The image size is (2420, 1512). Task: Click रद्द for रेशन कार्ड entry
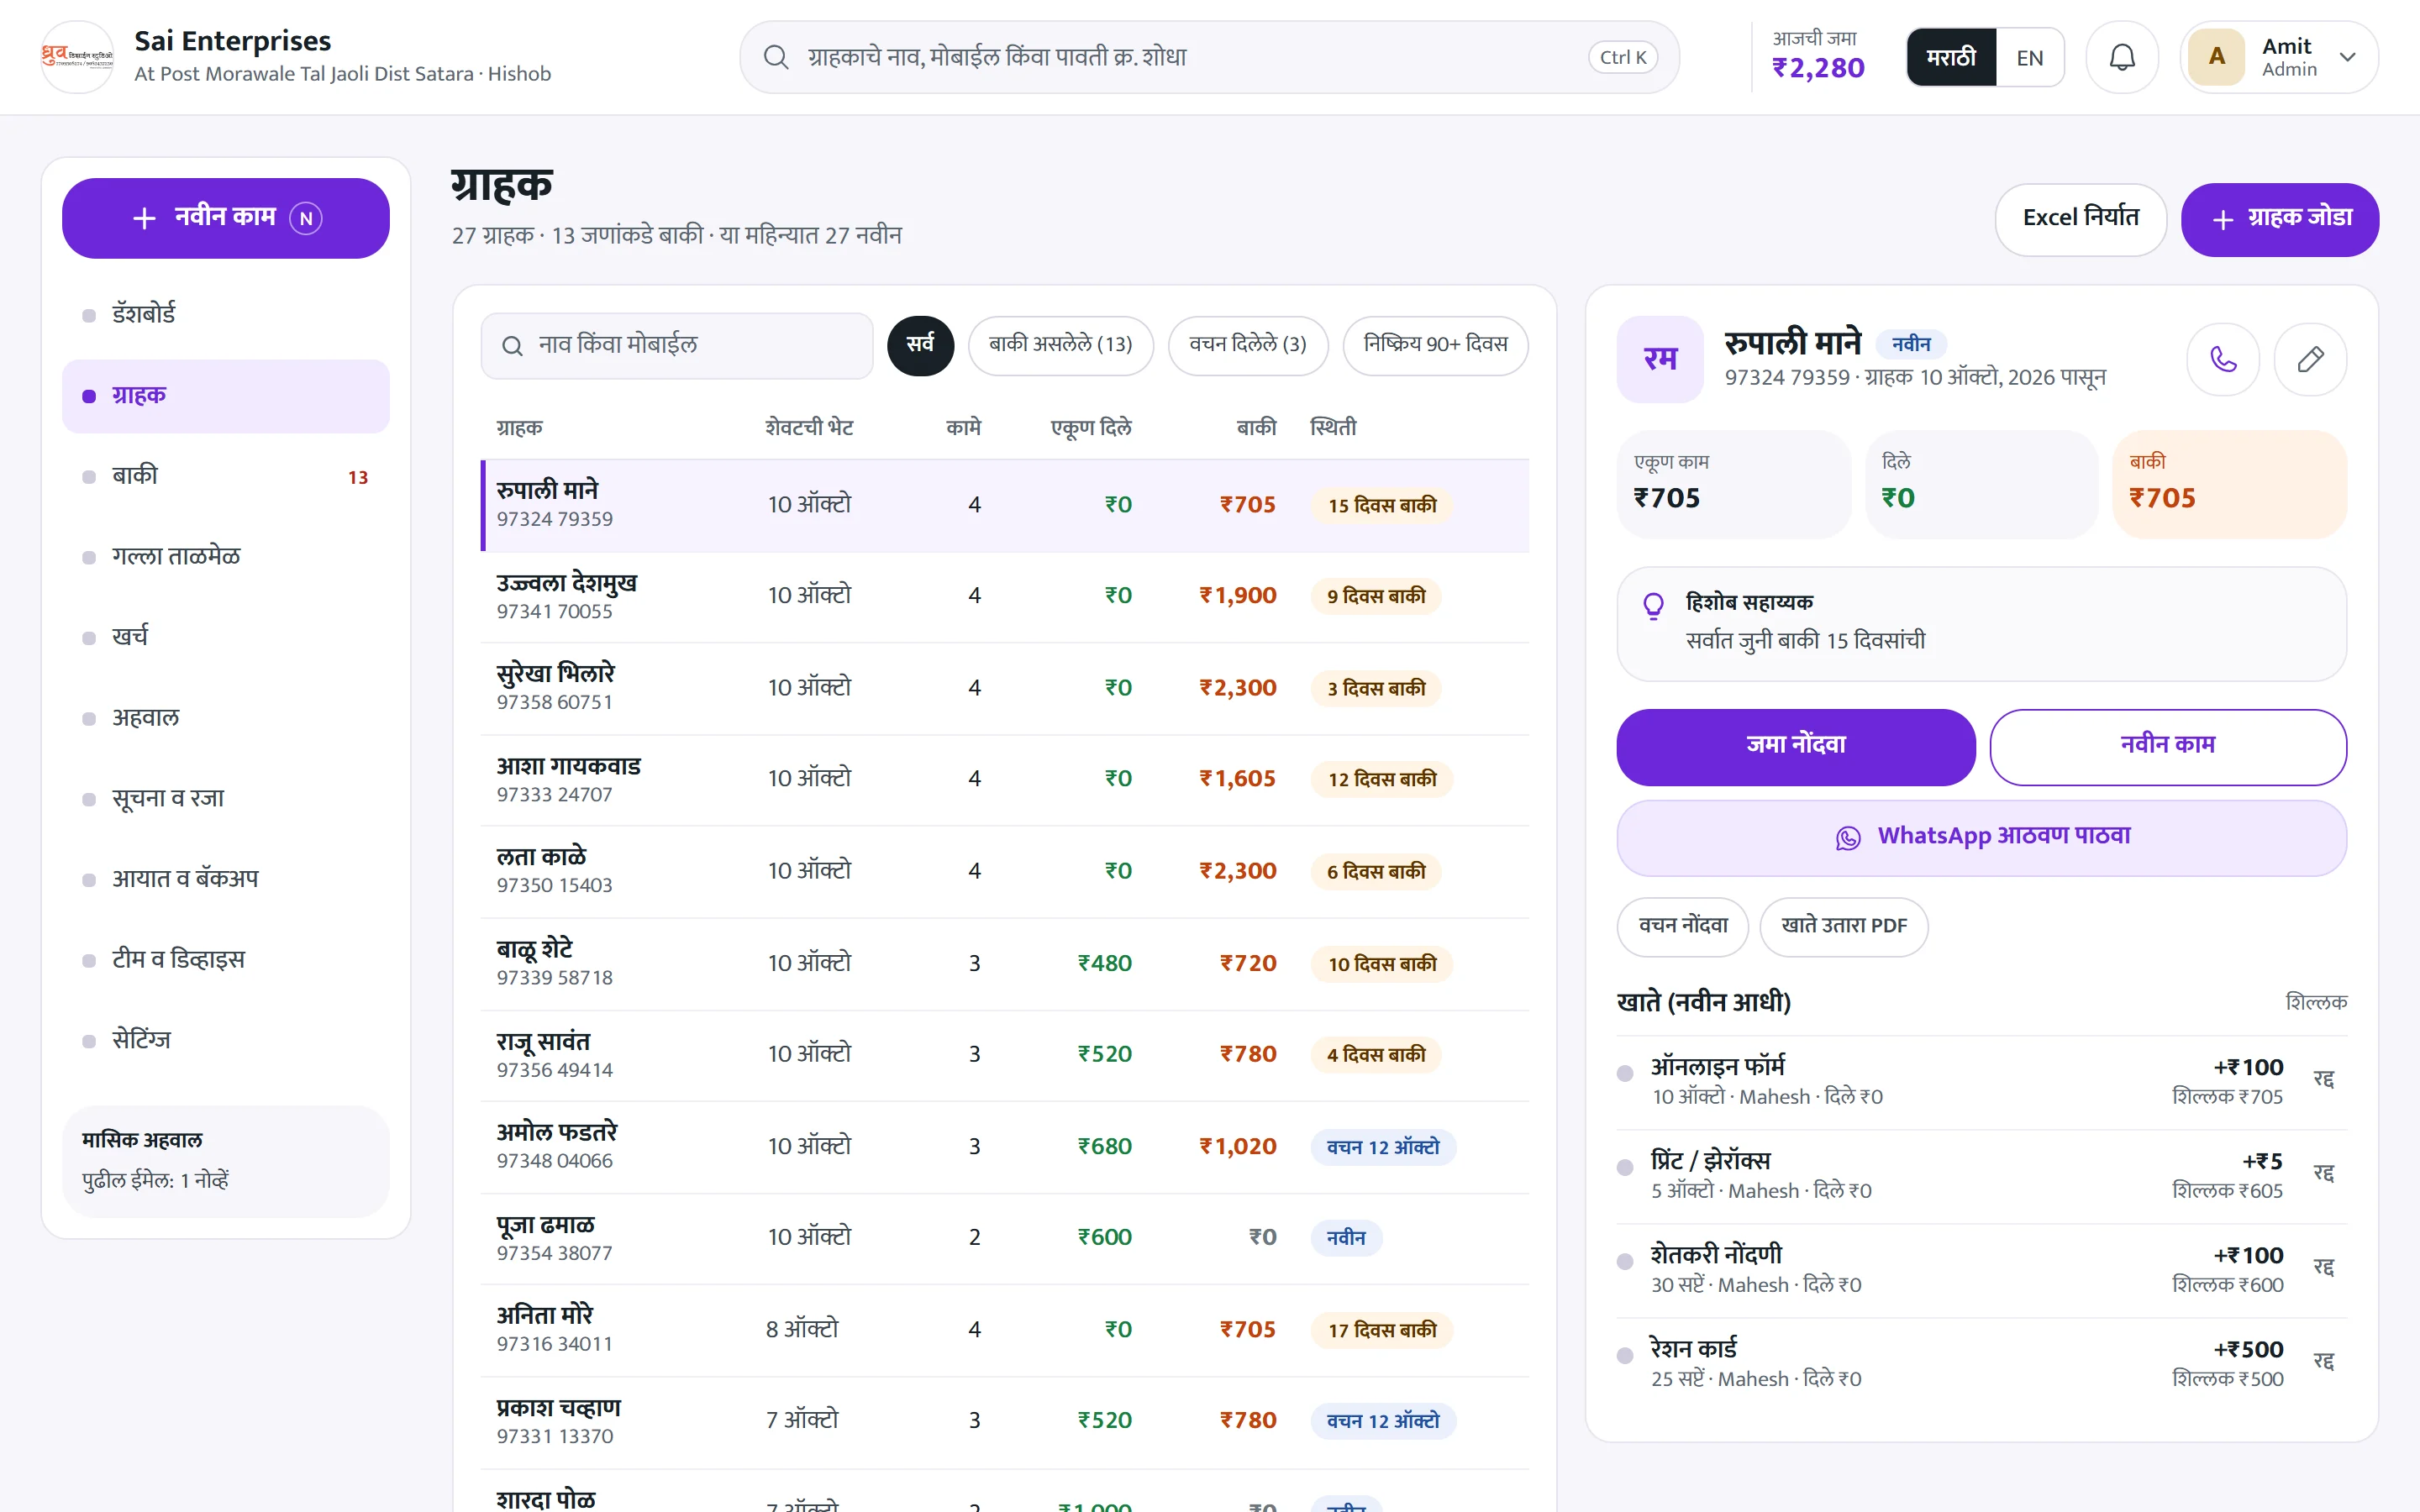[x=2323, y=1362]
